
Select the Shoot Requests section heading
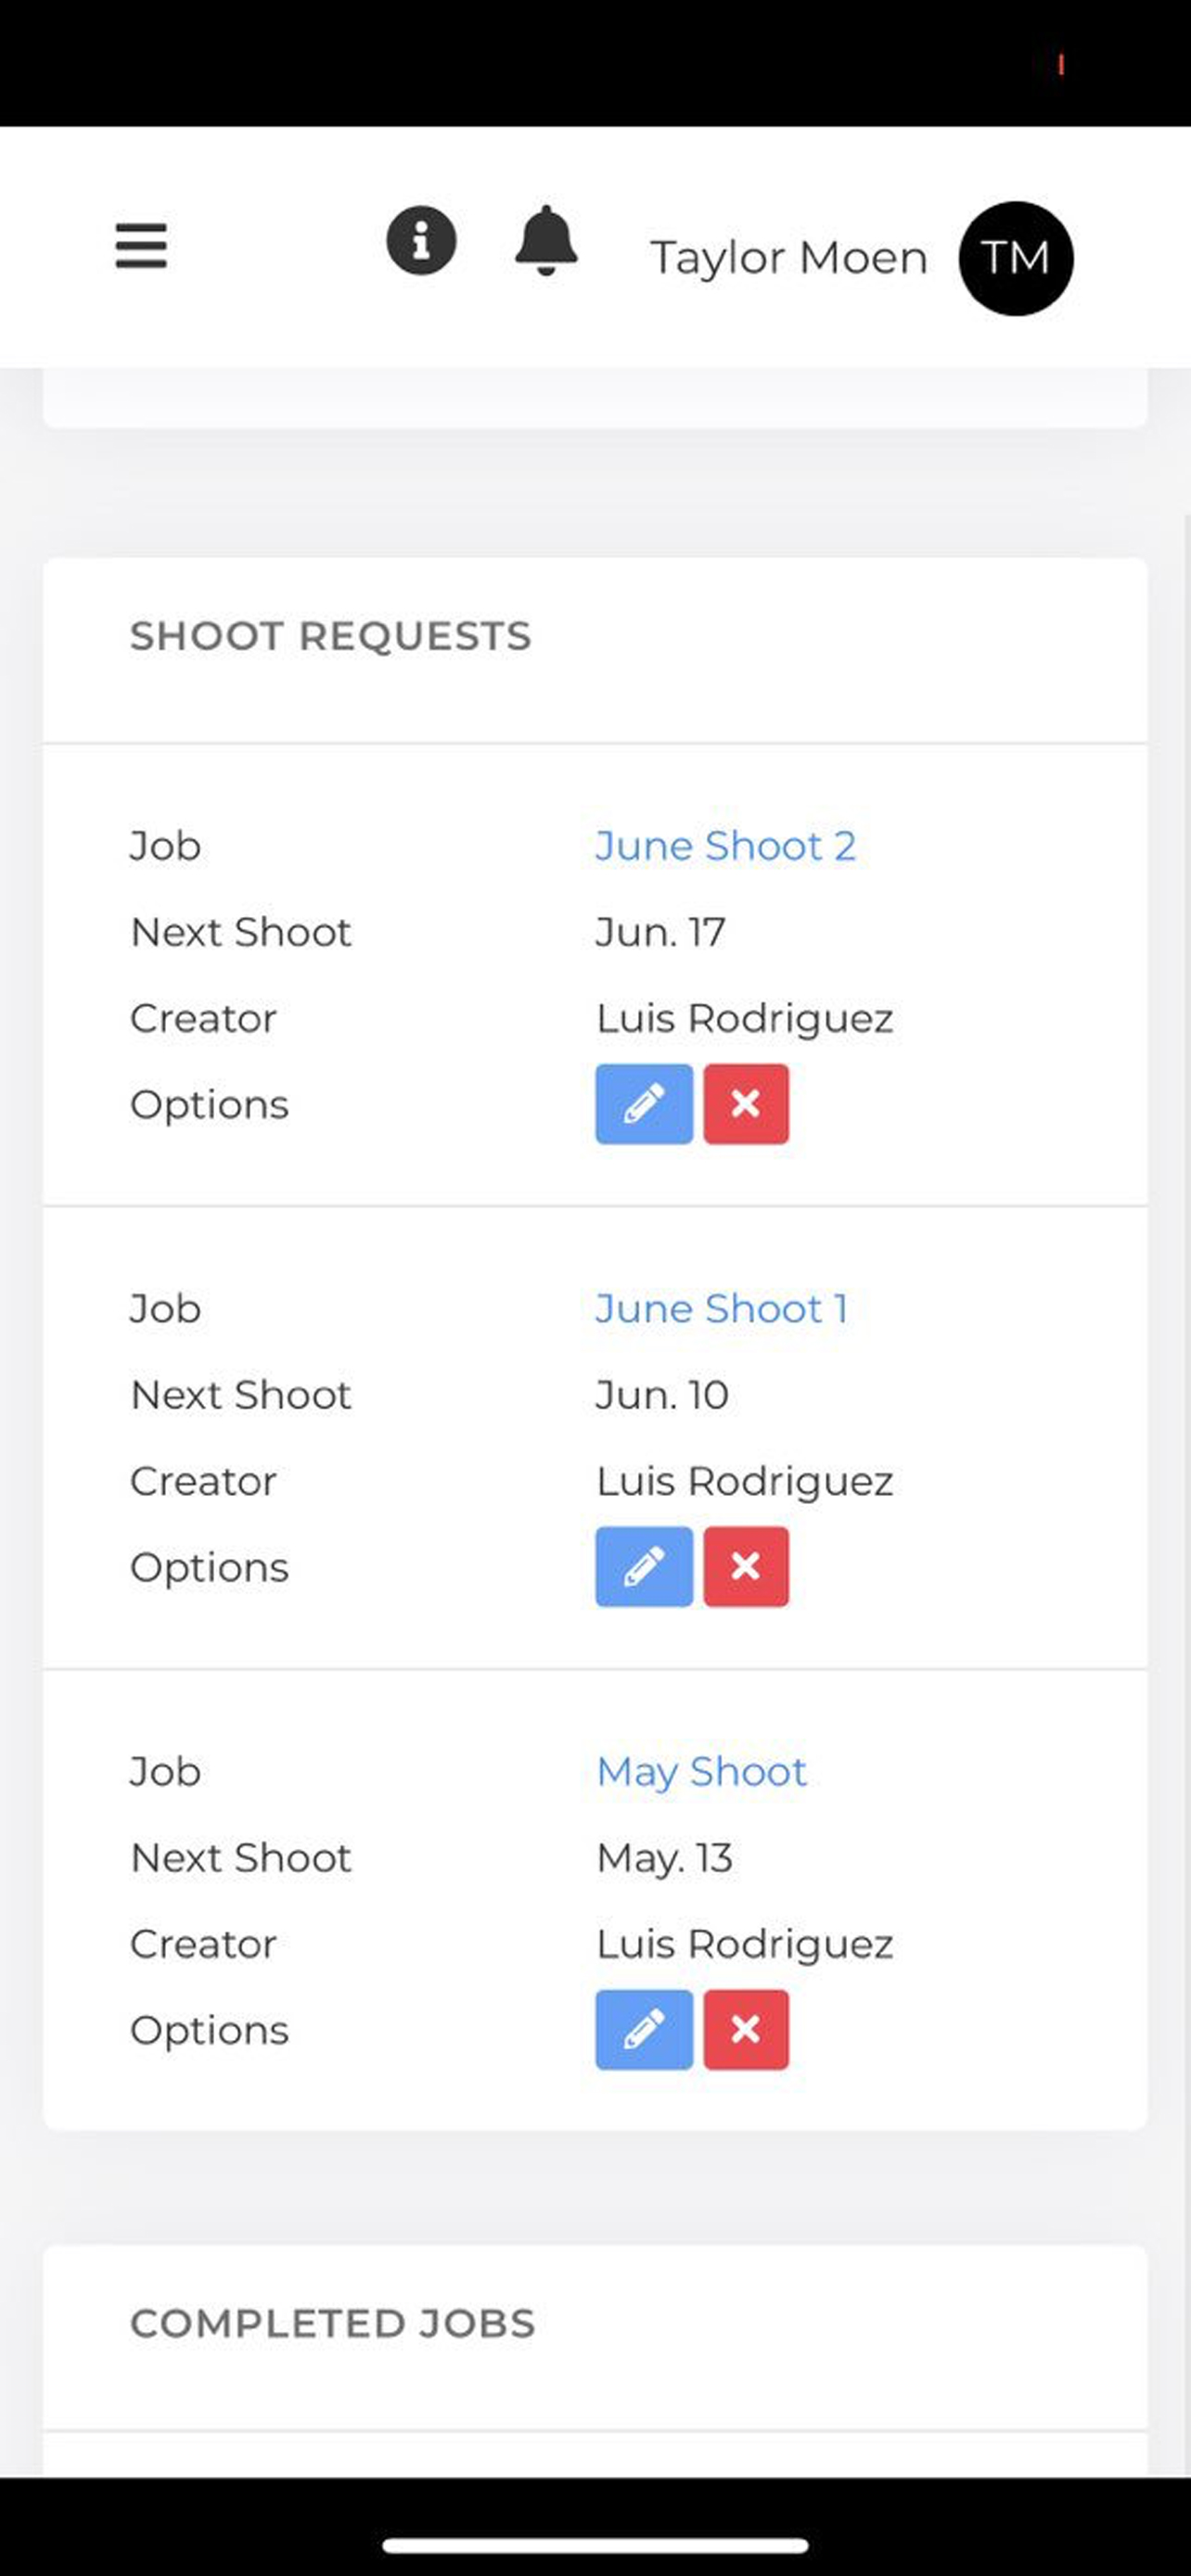pos(331,636)
